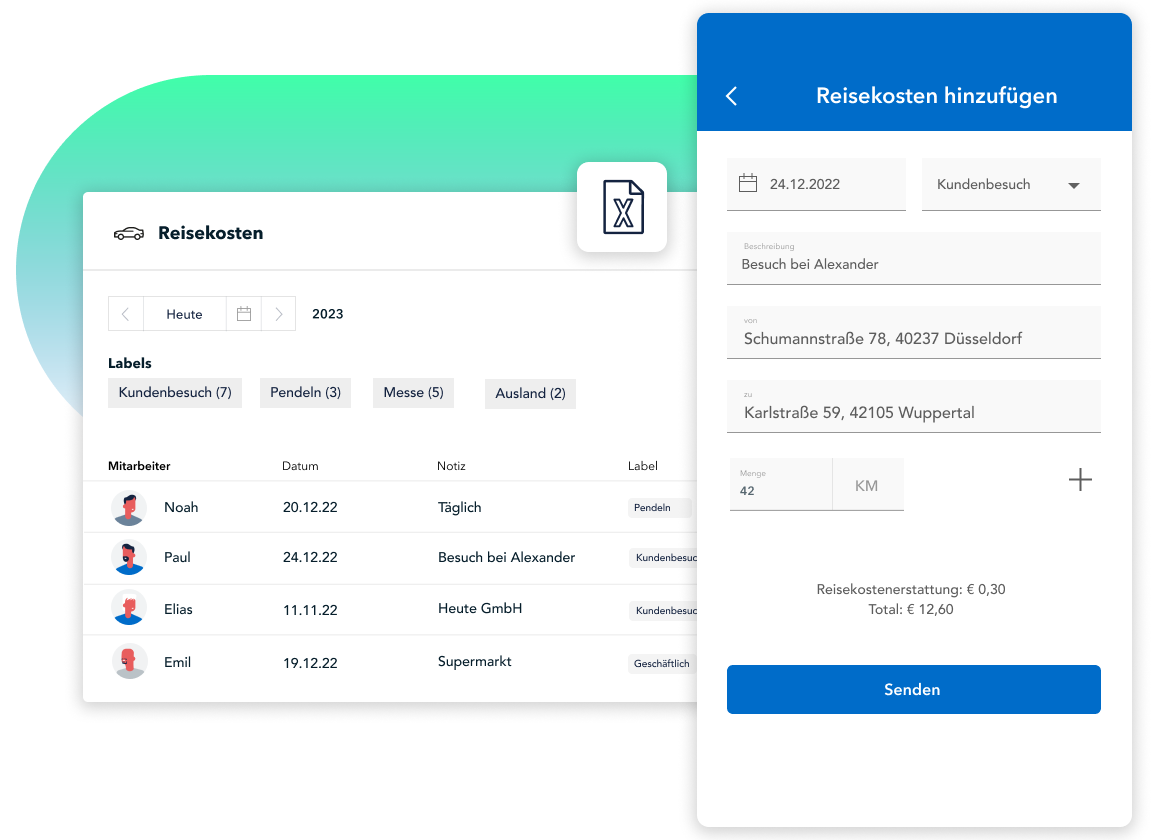Click Elias's avatar picture
Screen dimensions: 1155x840
point(129,609)
